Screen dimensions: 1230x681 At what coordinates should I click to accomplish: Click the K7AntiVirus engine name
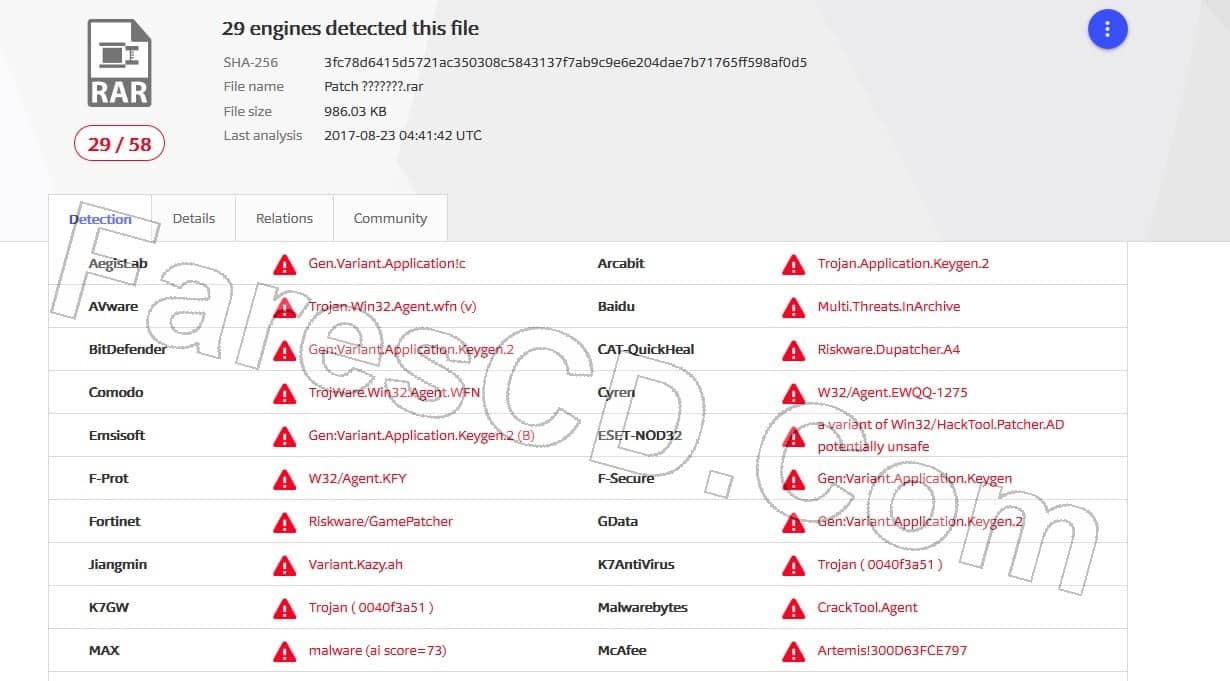636,565
